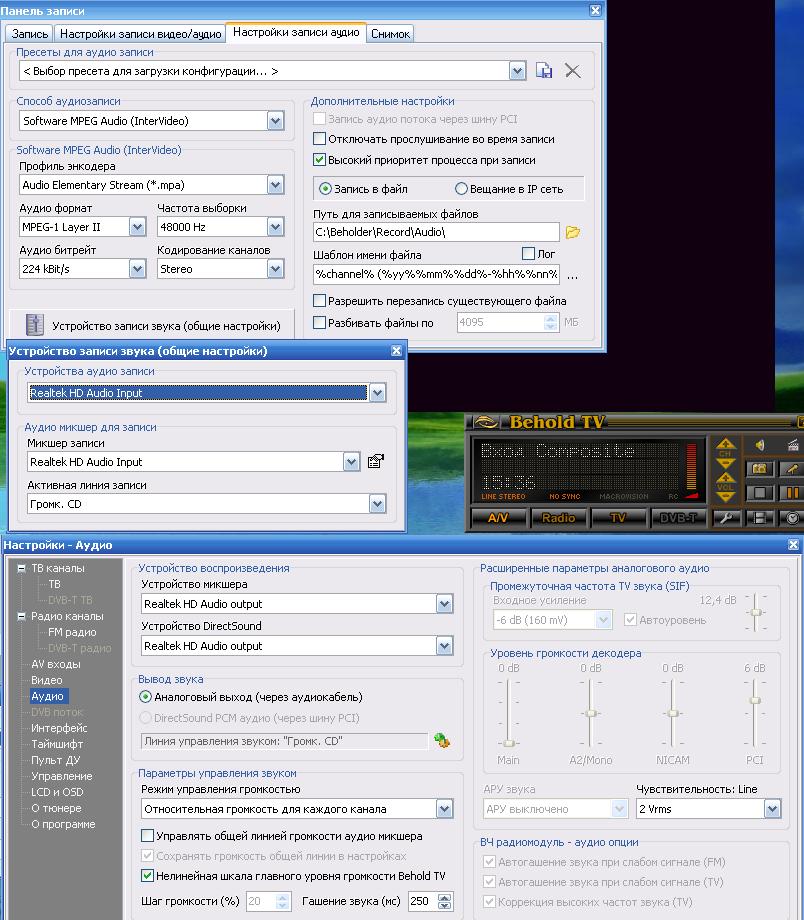Expand the 'Аудио битрейт' 224 kBit/s dropdown
The image size is (804, 920).
pos(137,269)
